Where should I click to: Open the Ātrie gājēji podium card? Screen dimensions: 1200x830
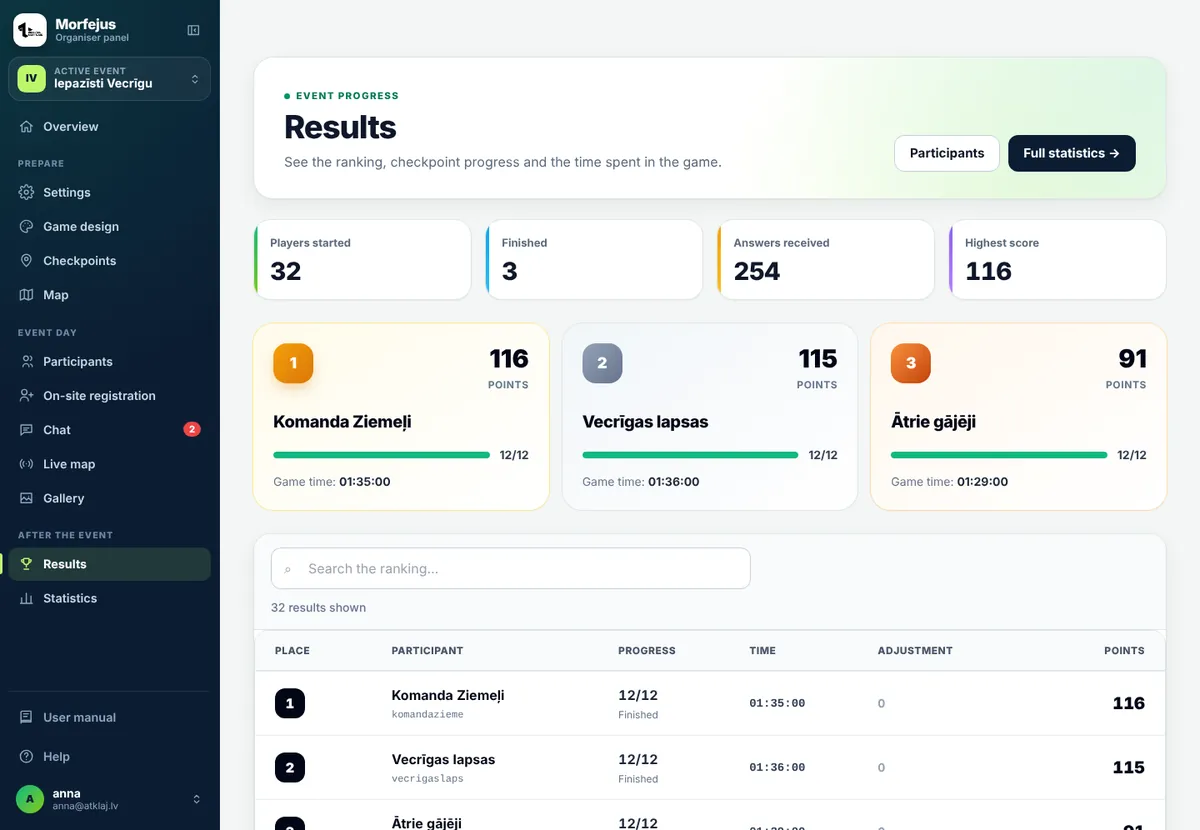(x=1019, y=417)
